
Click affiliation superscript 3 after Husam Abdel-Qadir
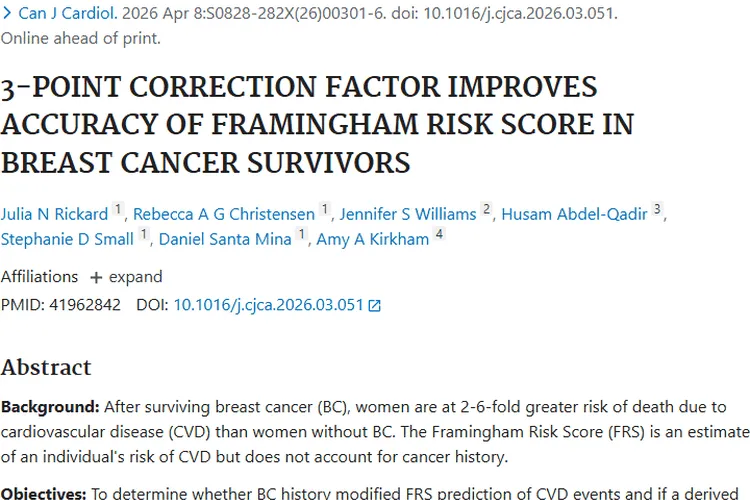click(x=657, y=210)
